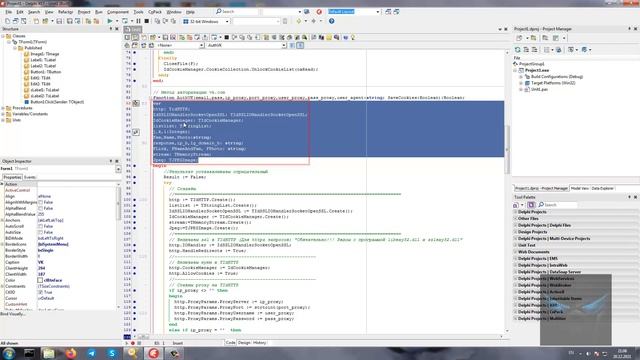Select Unit1.pas in Project Manager
Viewport: 640px width, 360px height.
coord(539,89)
